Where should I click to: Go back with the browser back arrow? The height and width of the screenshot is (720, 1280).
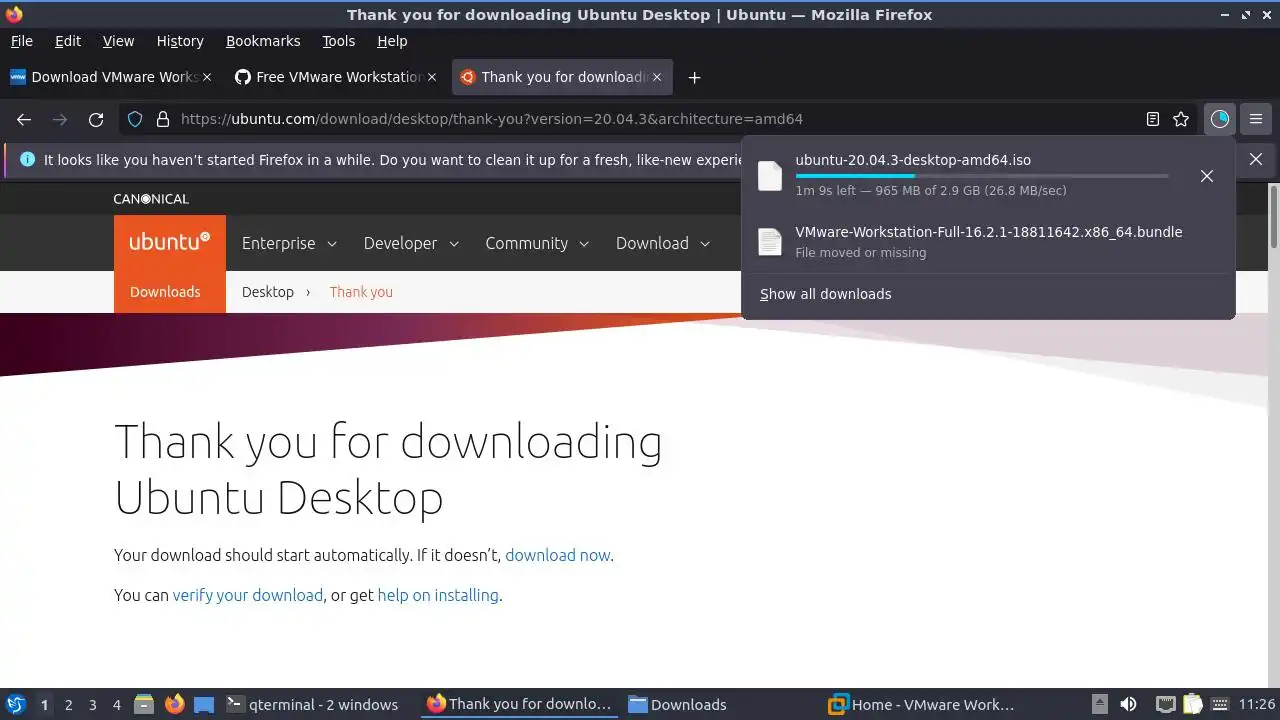pyautogui.click(x=24, y=119)
